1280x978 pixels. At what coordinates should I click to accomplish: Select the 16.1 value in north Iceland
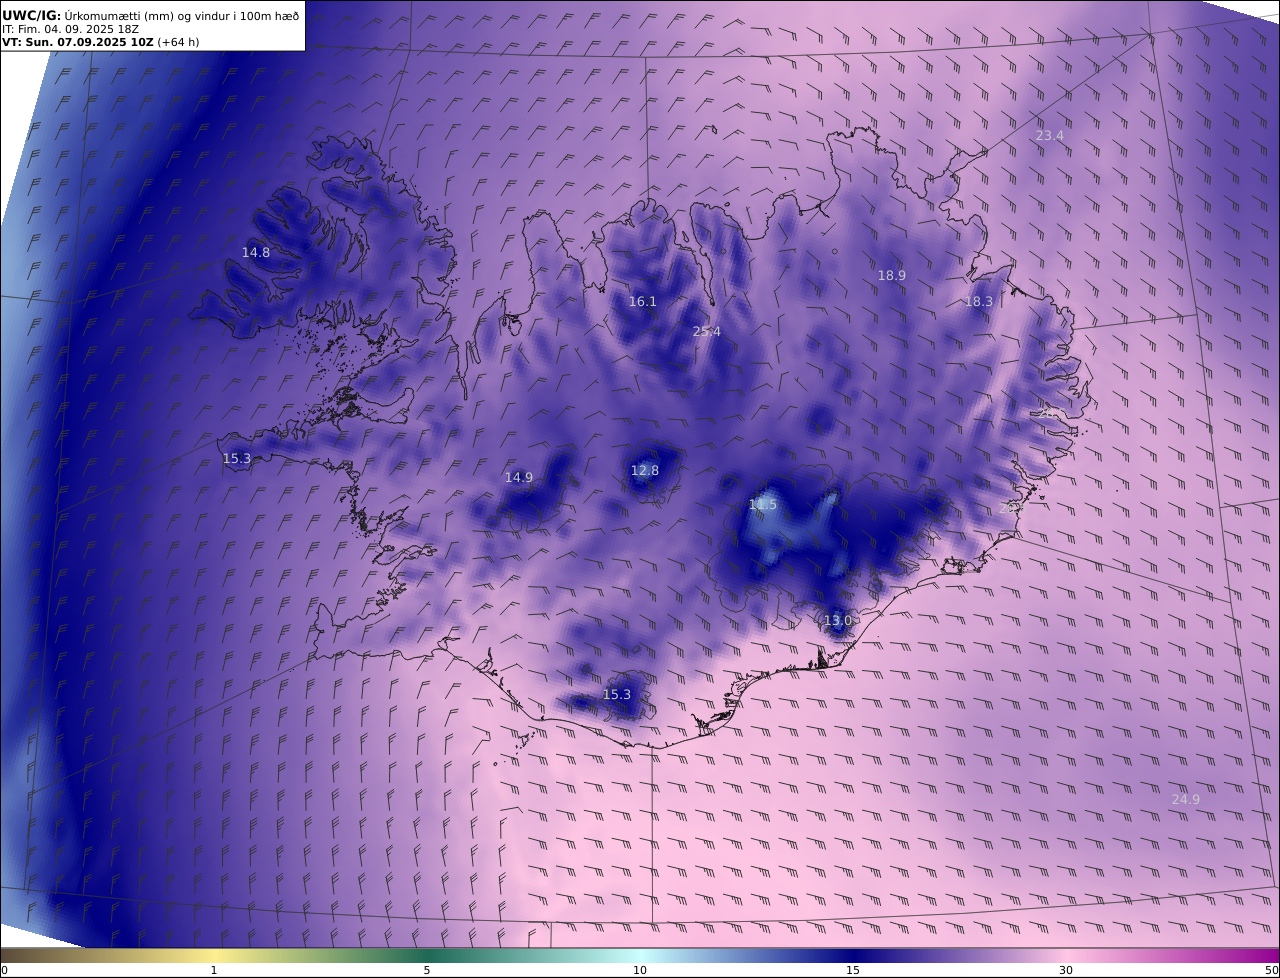tap(643, 302)
